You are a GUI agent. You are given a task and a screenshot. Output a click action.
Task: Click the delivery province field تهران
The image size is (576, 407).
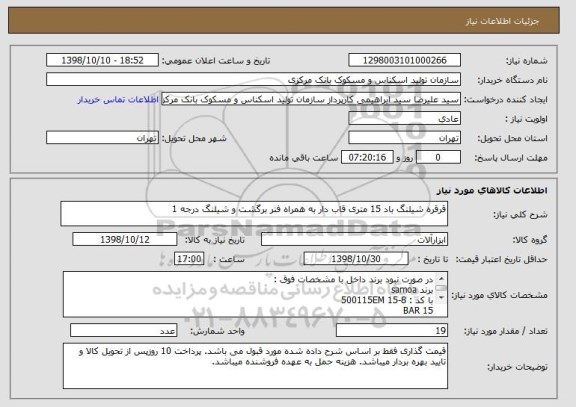click(x=404, y=138)
